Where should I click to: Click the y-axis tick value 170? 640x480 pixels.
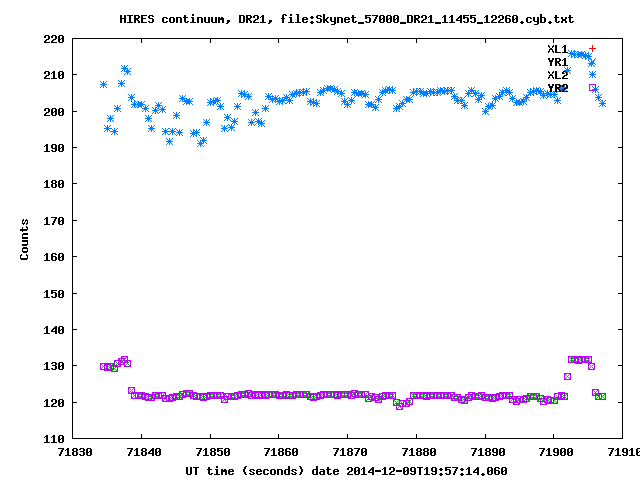[54, 221]
